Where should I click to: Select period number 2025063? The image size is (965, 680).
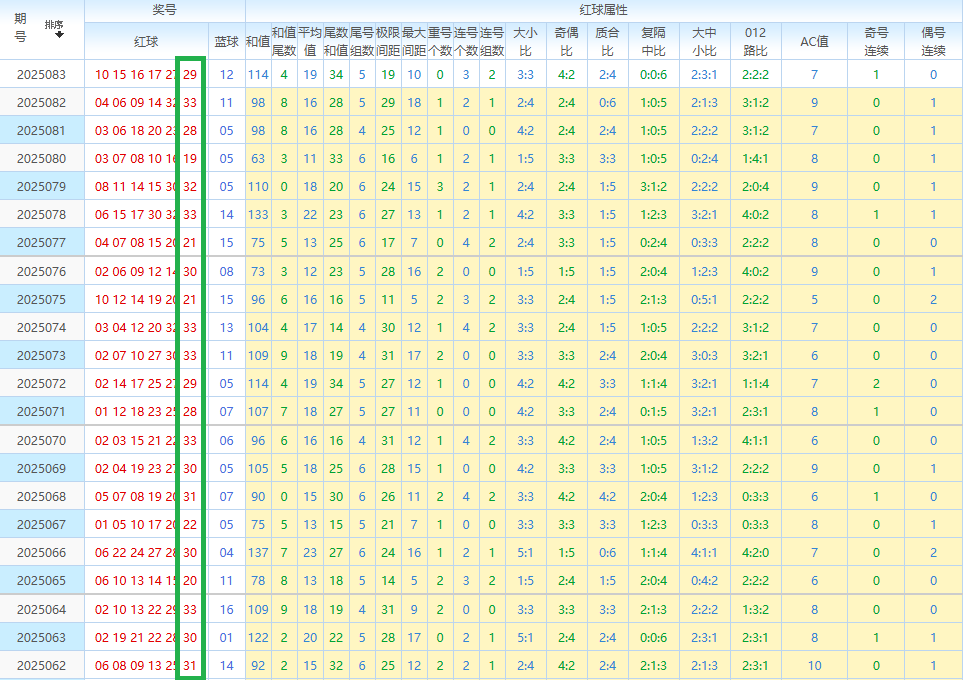41,638
